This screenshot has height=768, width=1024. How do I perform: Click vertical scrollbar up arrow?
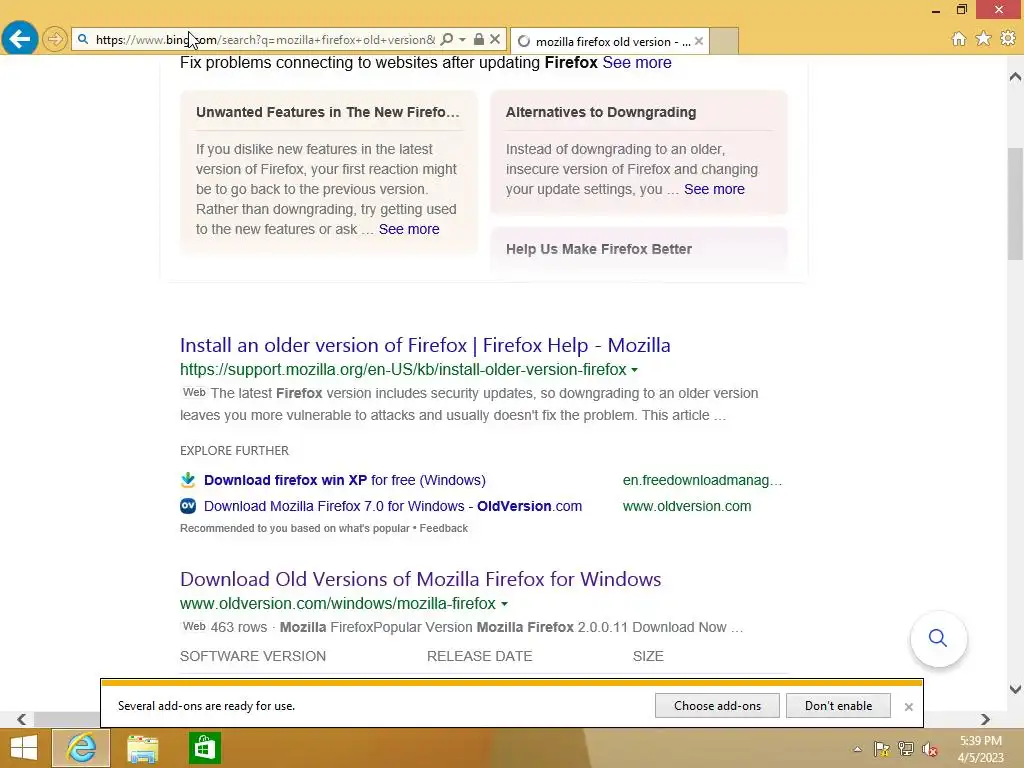coord(1015,76)
